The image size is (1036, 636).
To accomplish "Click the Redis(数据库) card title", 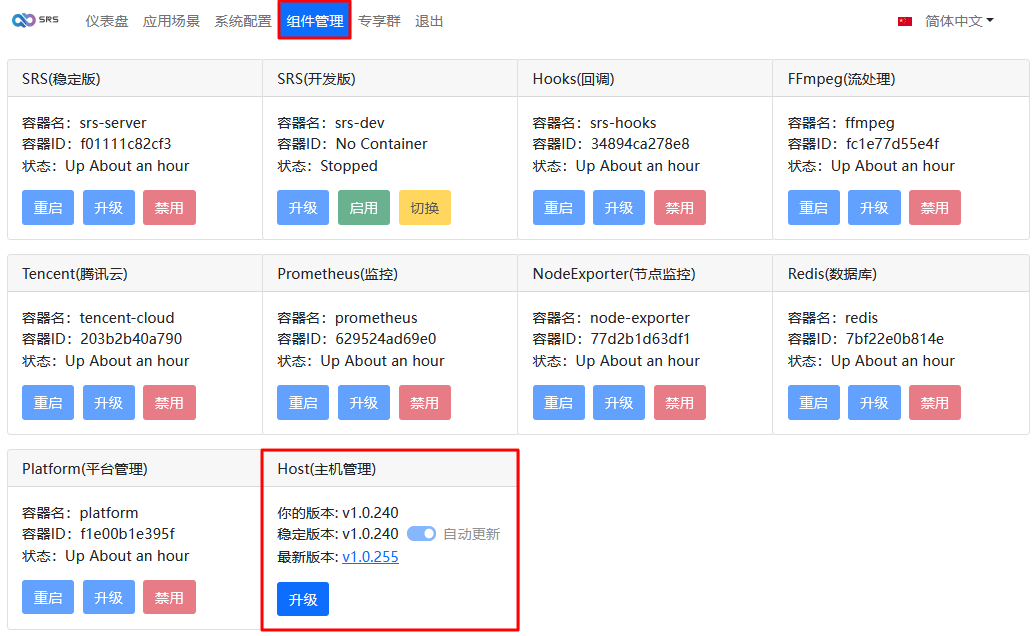I will (x=832, y=274).
